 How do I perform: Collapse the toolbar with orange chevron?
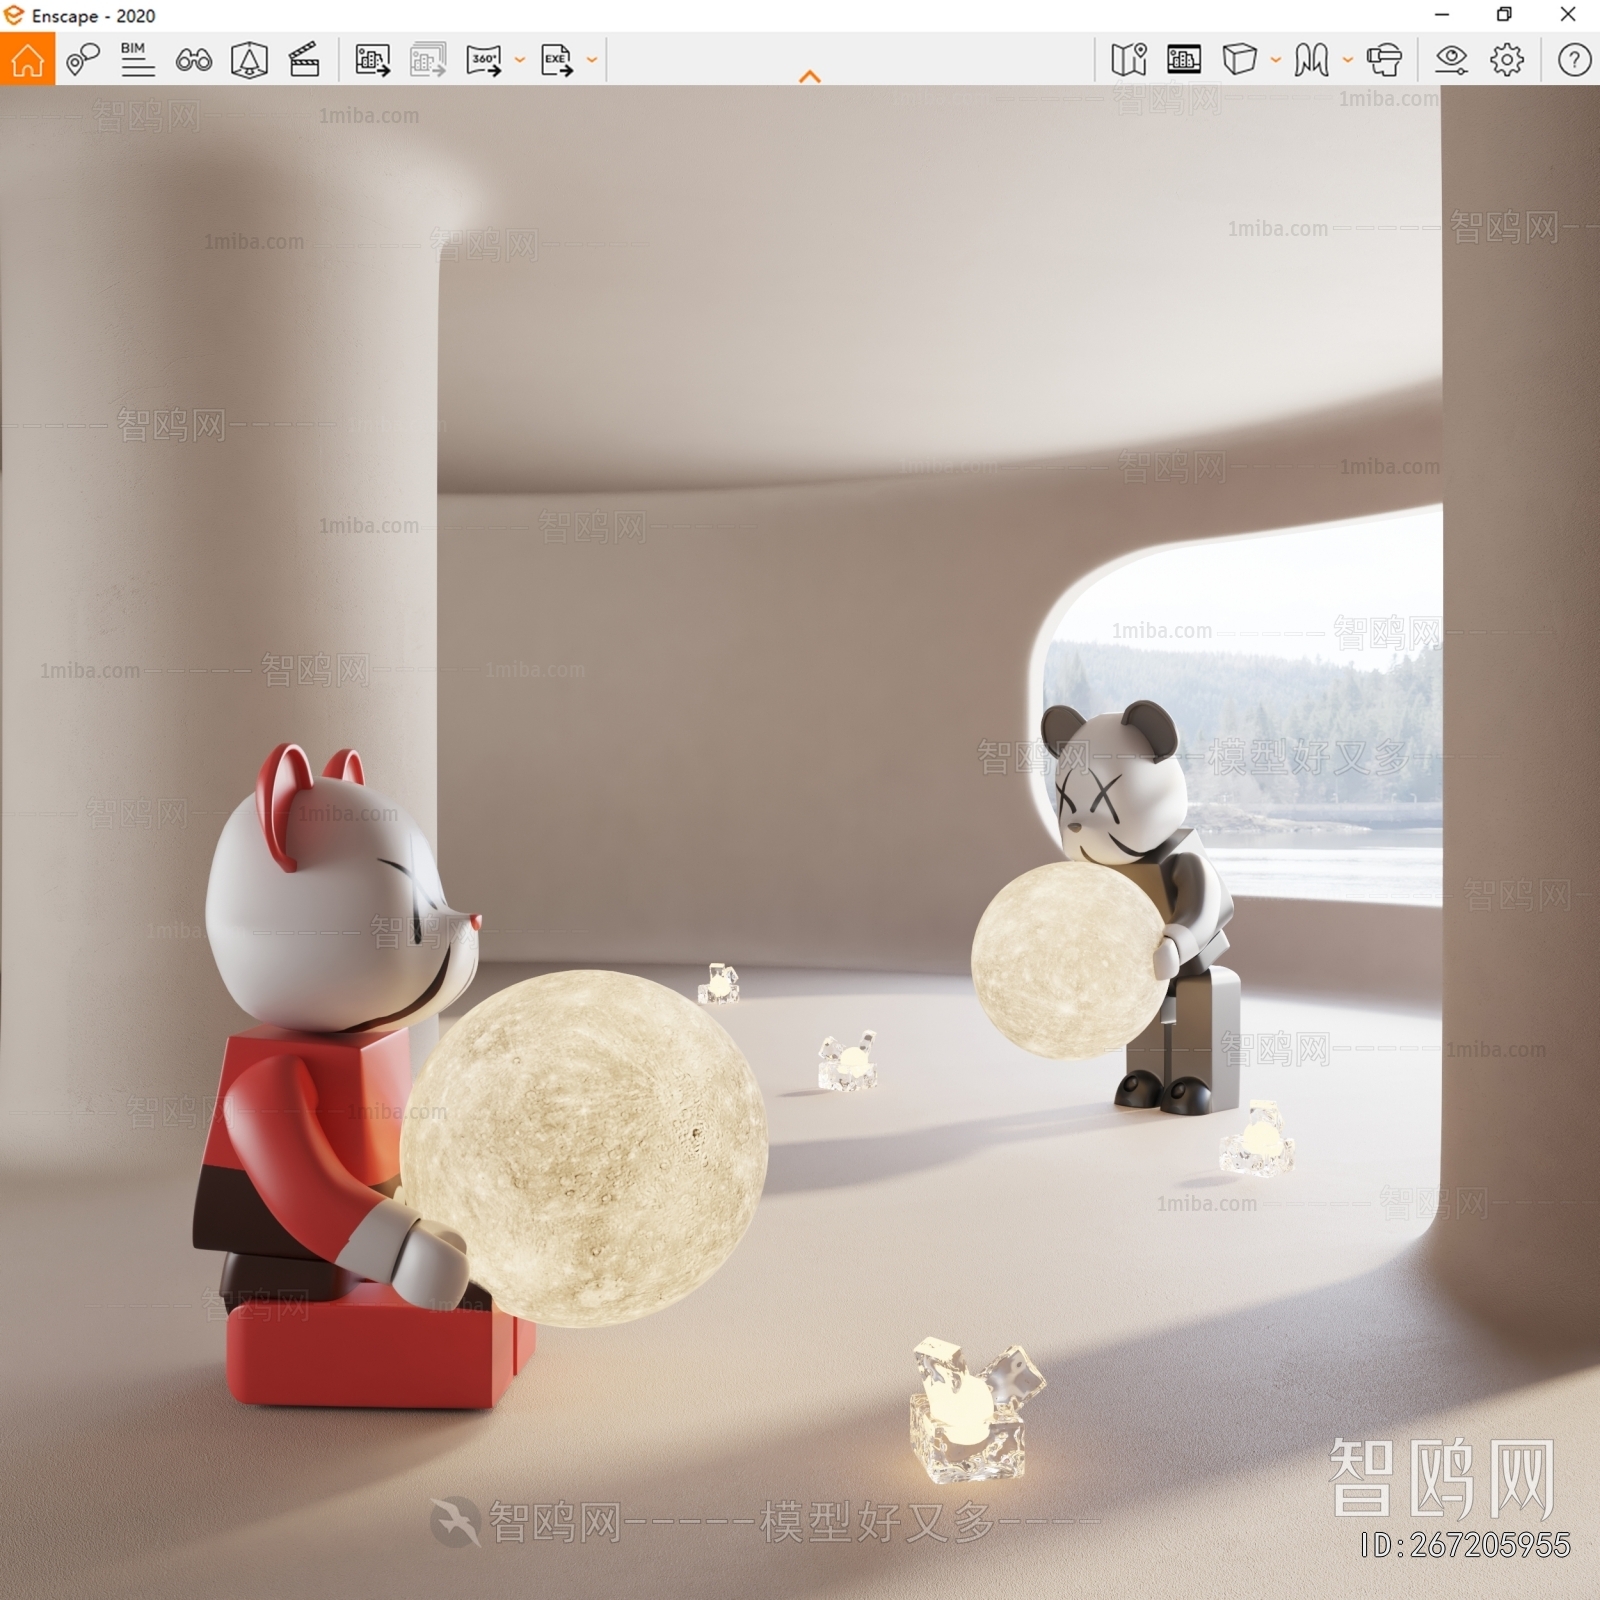pyautogui.click(x=810, y=76)
